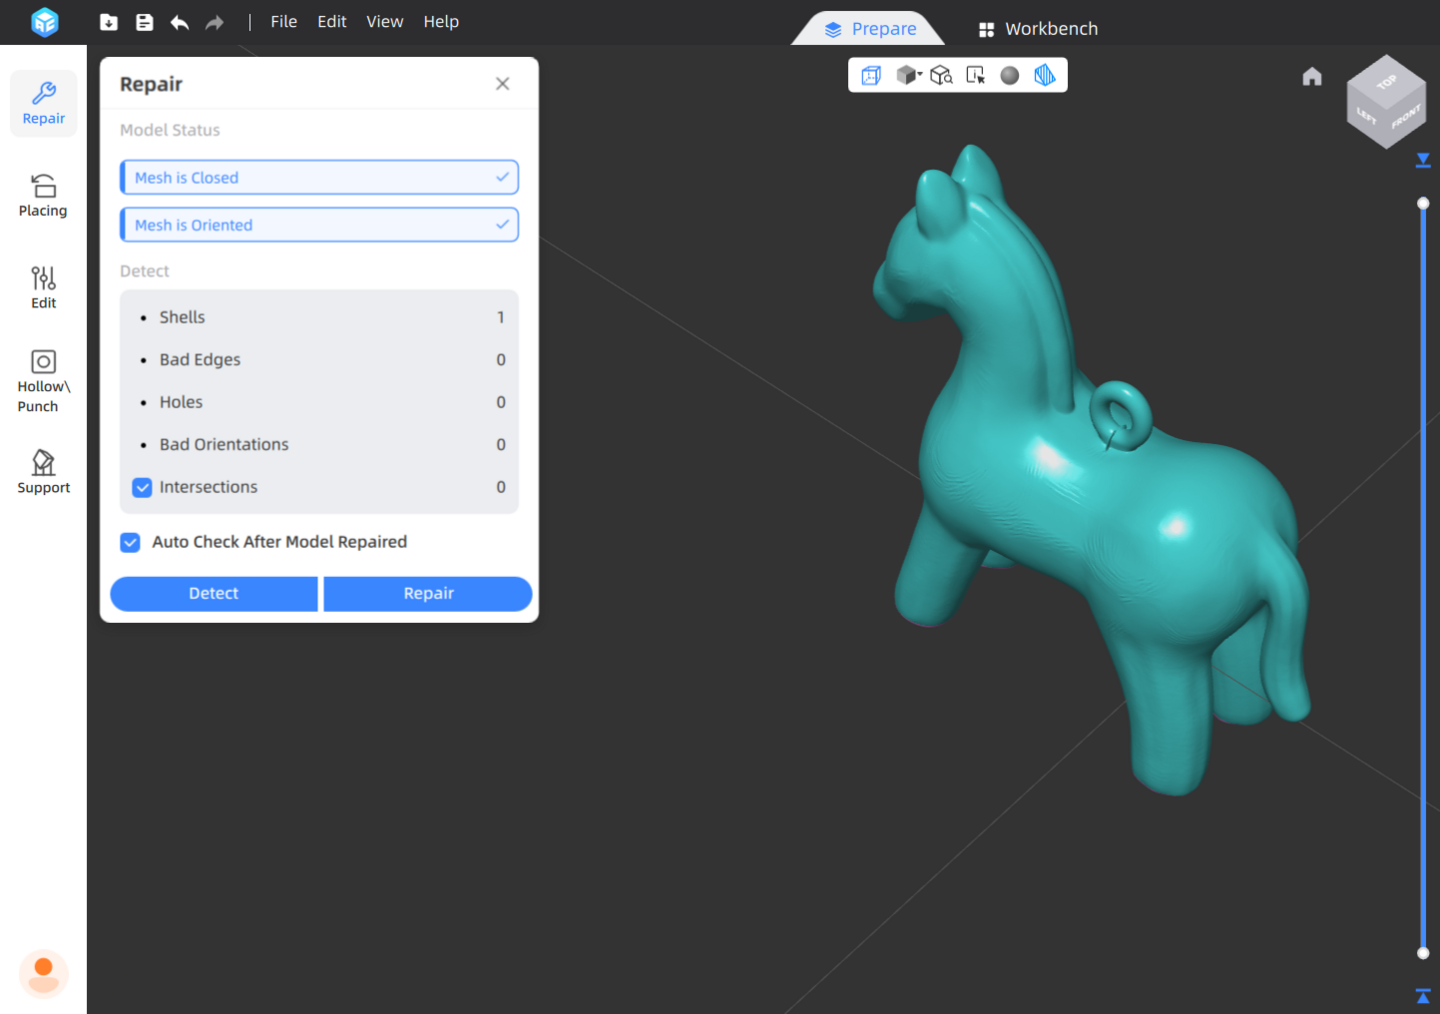Click the top handle of layer slider
Image resolution: width=1440 pixels, height=1014 pixels.
(1423, 203)
